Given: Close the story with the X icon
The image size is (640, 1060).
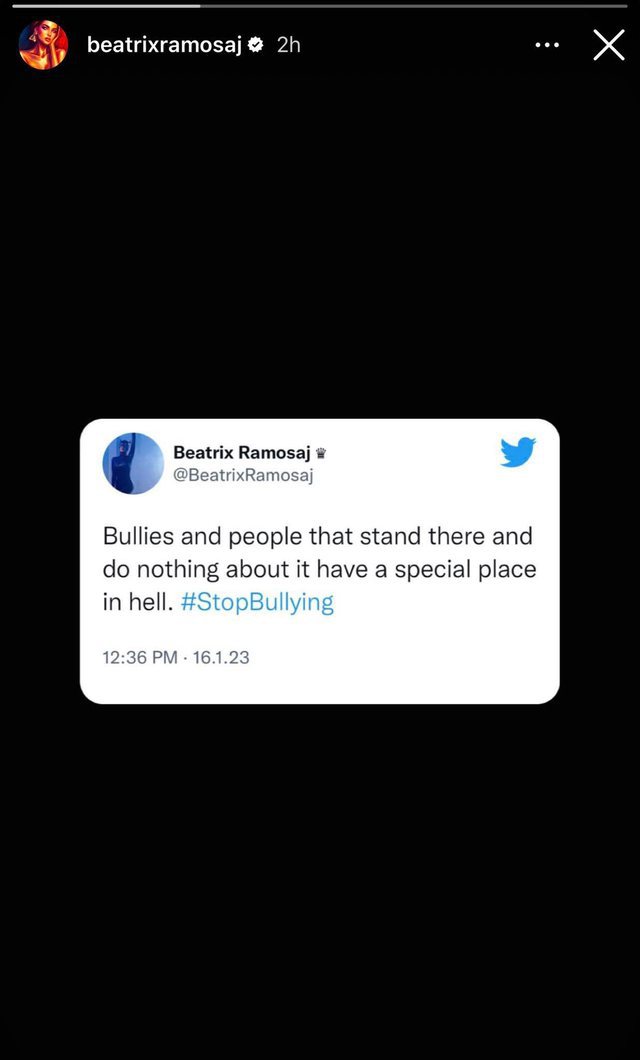Looking at the screenshot, I should tap(608, 45).
